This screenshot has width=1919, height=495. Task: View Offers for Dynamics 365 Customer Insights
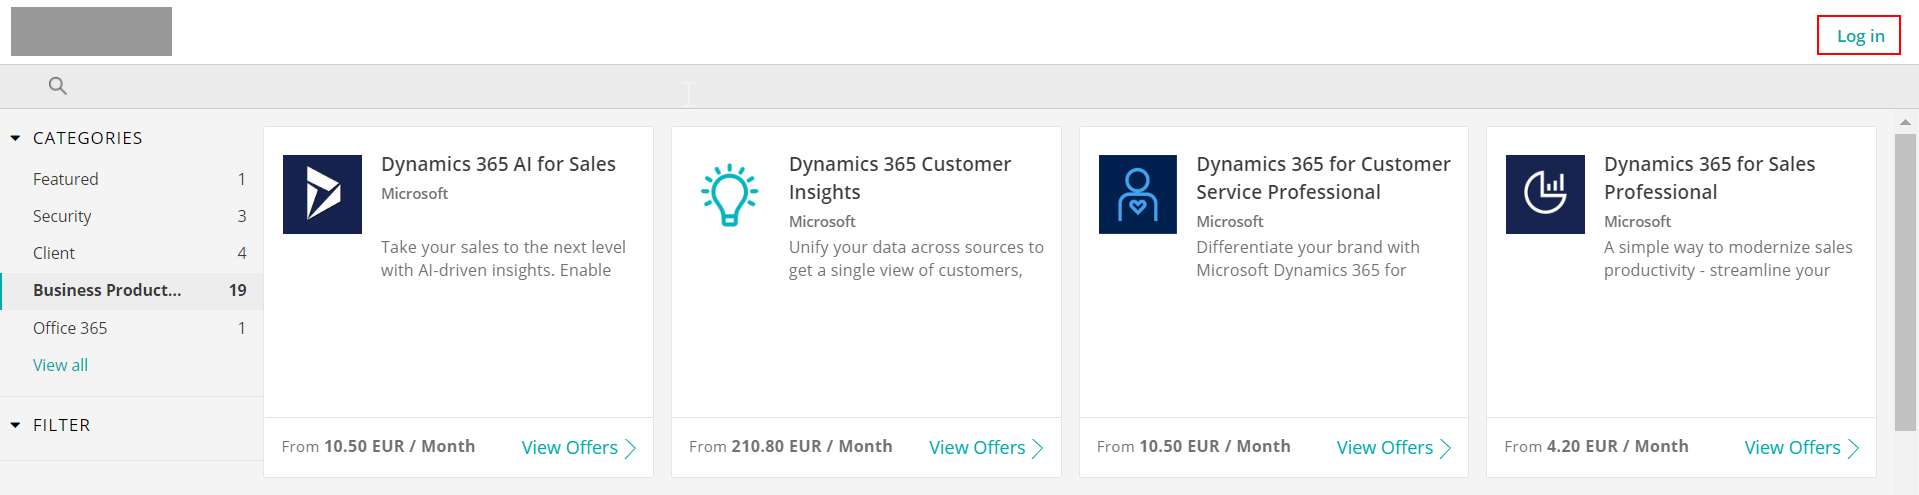tap(986, 448)
